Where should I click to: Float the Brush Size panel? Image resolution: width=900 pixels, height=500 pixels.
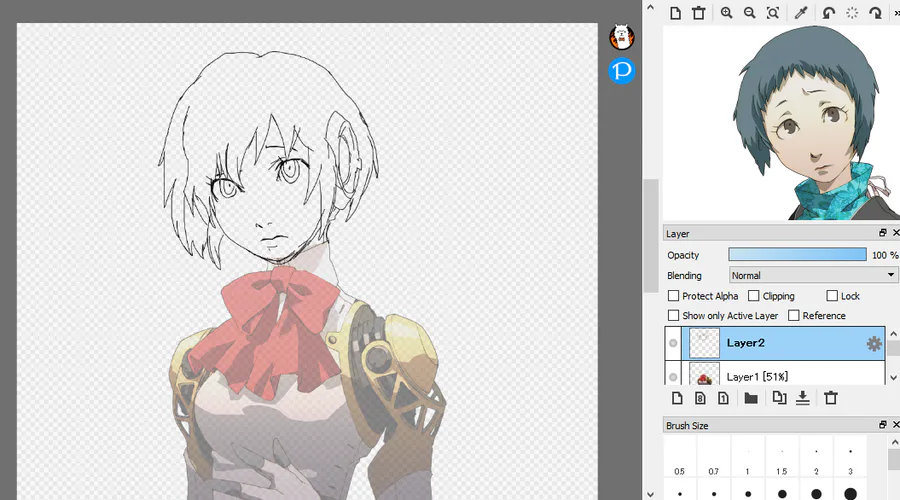[x=883, y=425]
